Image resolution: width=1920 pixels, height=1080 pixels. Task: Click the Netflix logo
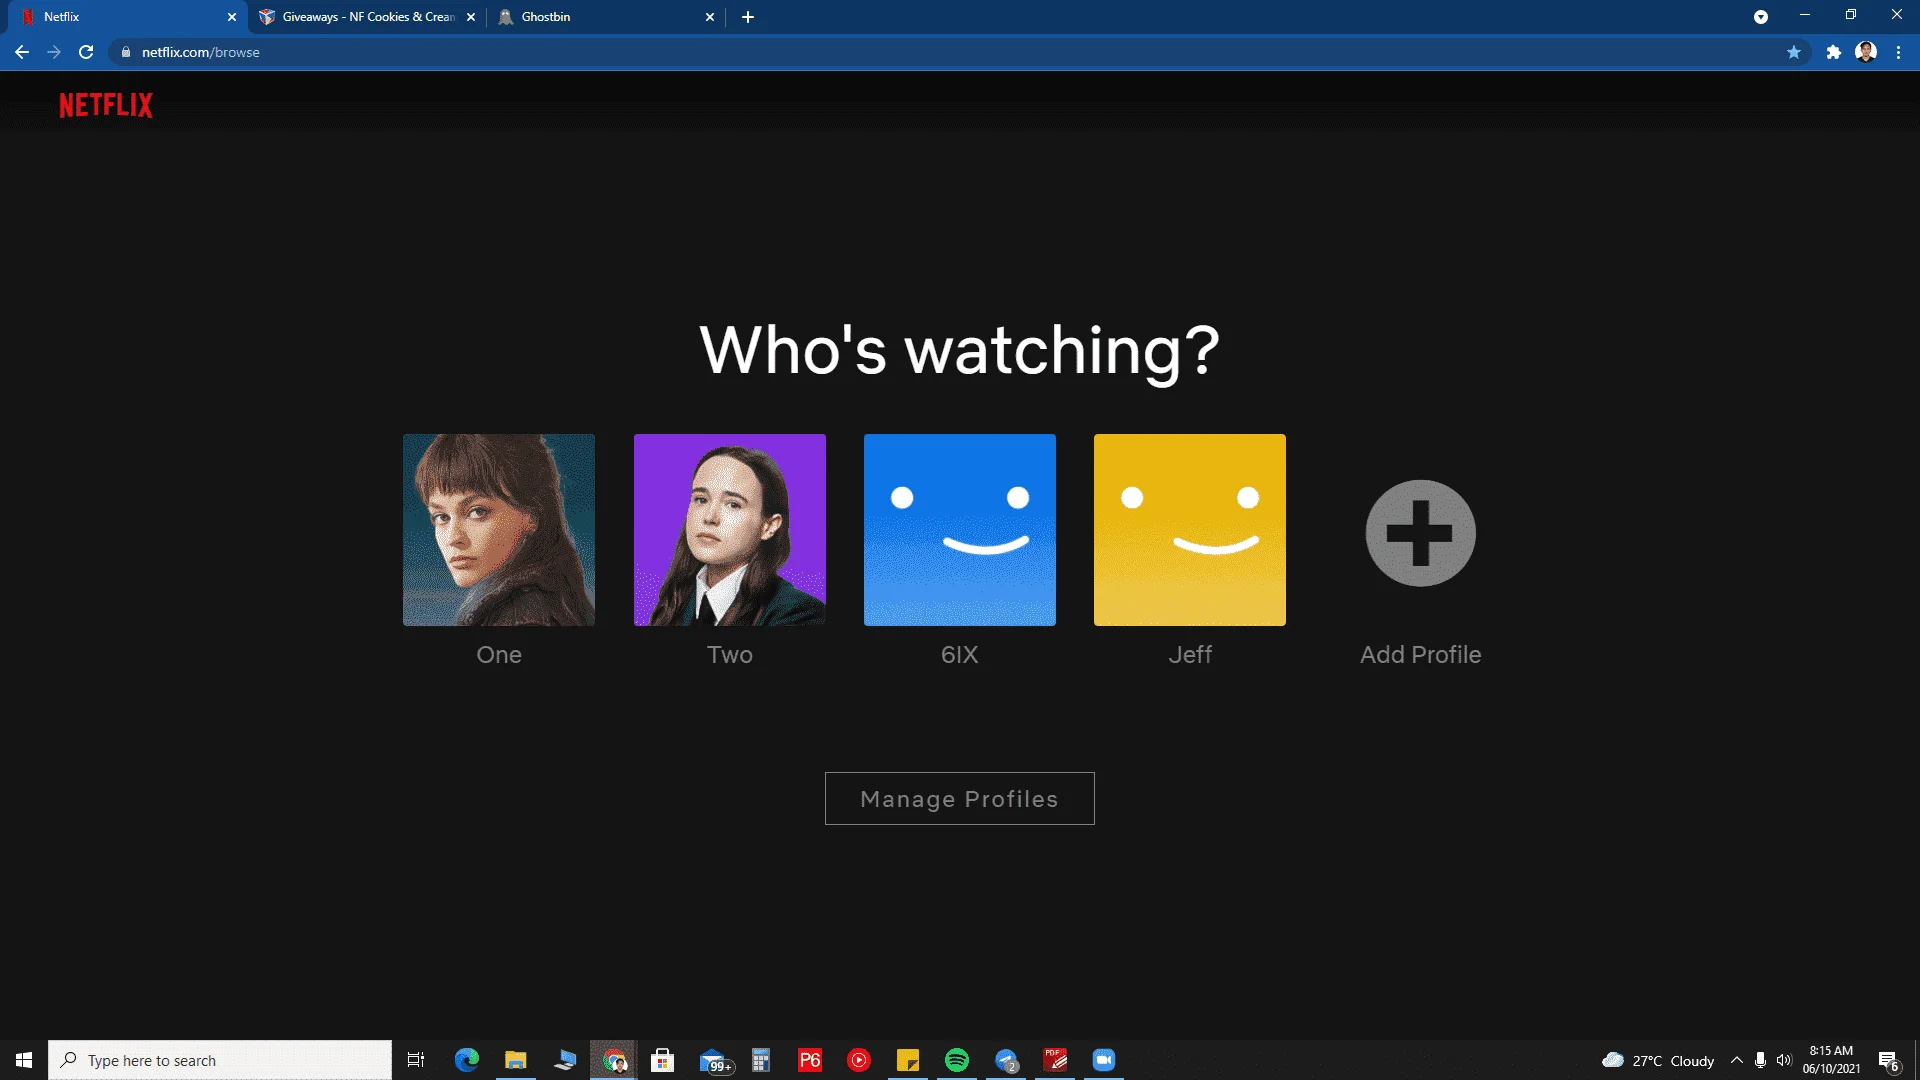pos(106,105)
